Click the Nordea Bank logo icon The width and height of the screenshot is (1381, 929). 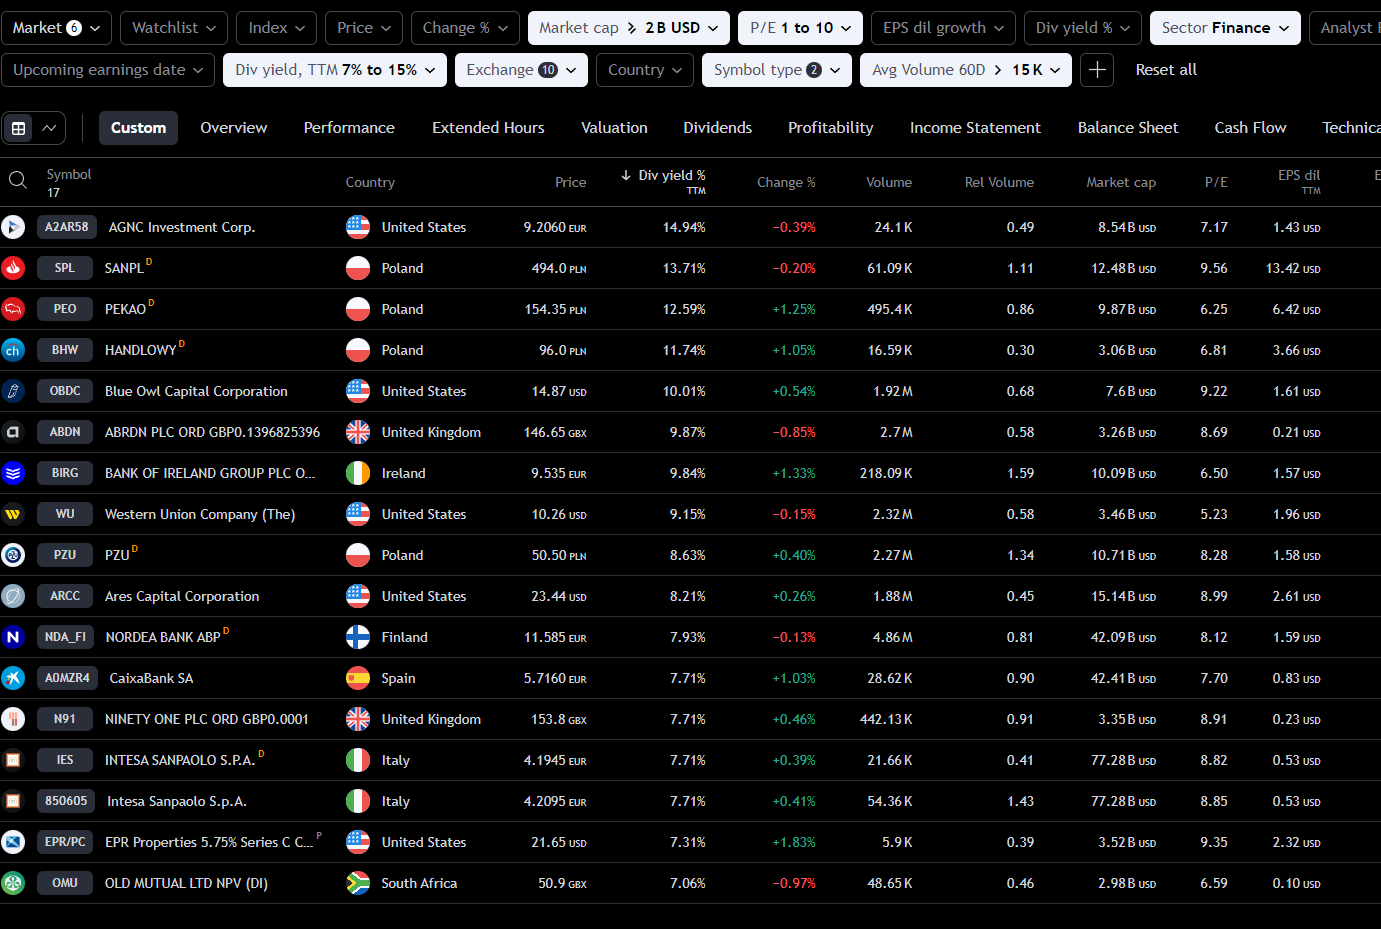coord(13,637)
